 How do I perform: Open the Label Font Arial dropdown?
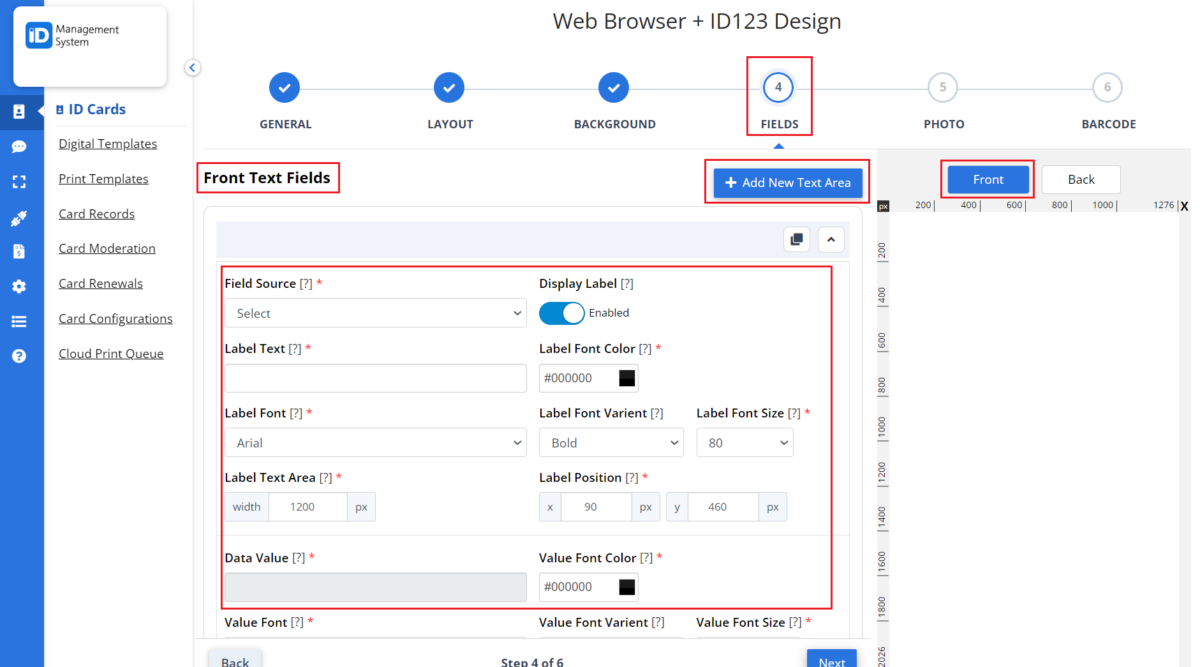(375, 442)
